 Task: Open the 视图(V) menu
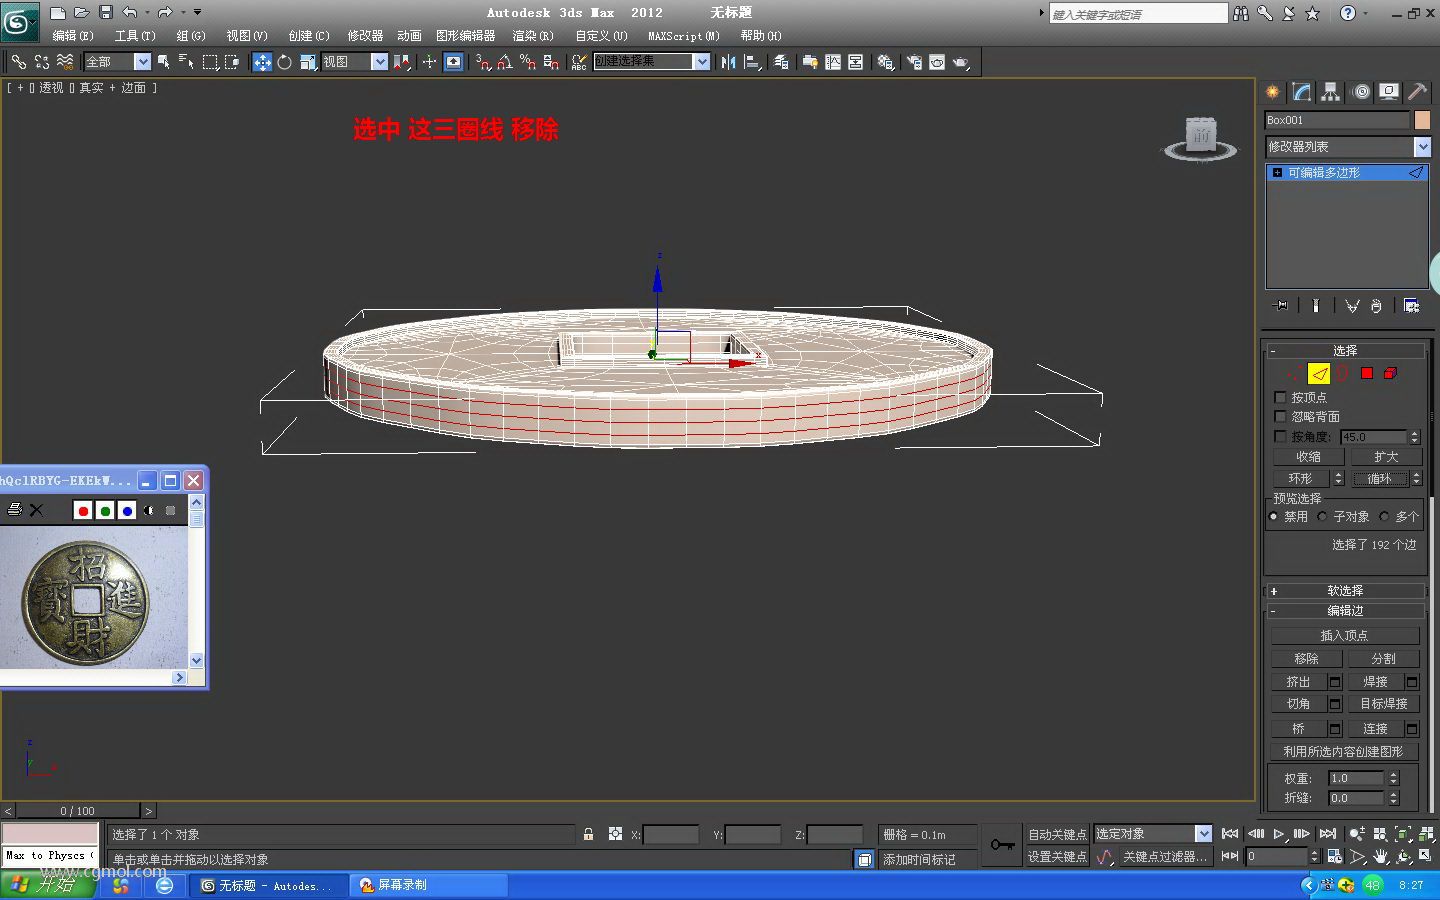(x=247, y=36)
